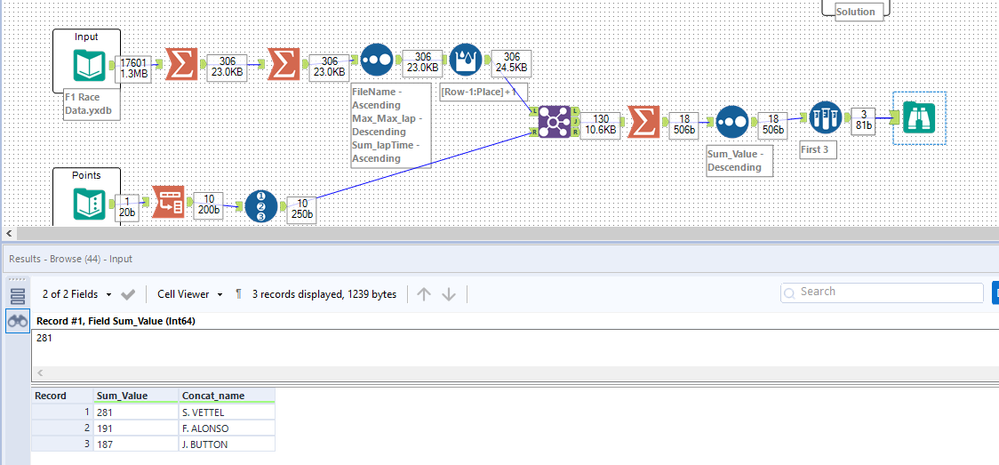The height and width of the screenshot is (465, 999).
Task: Select the Summarize tool after the Join
Action: [x=643, y=121]
